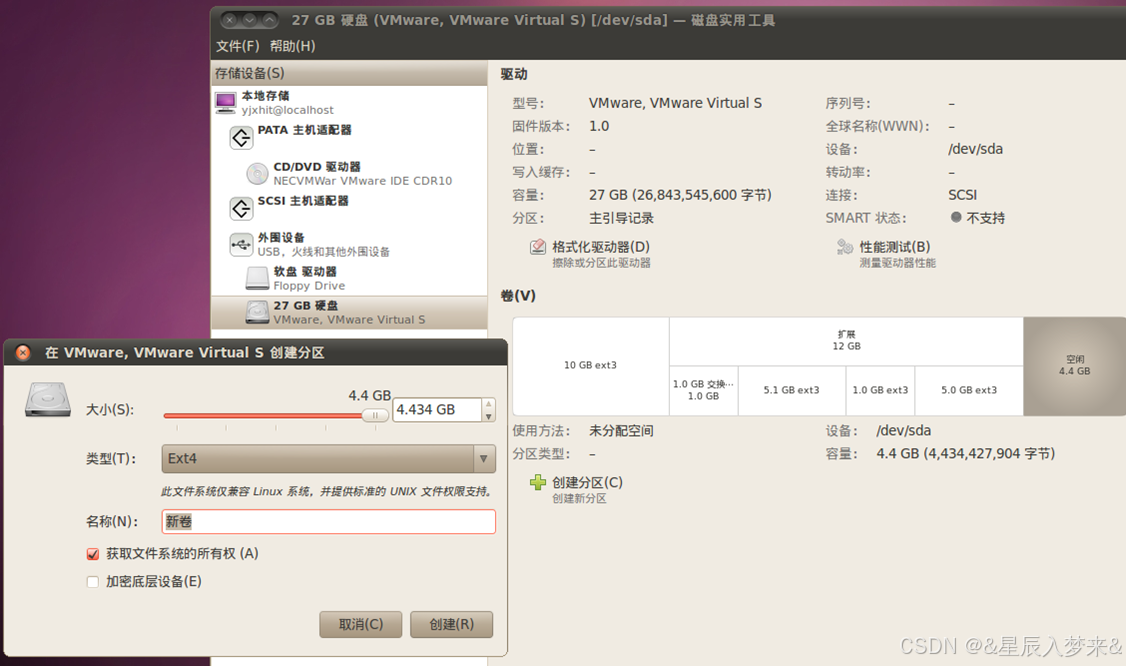Image resolution: width=1126 pixels, height=666 pixels.
Task: Click the 名称 field containing 新卷
Action: [329, 522]
